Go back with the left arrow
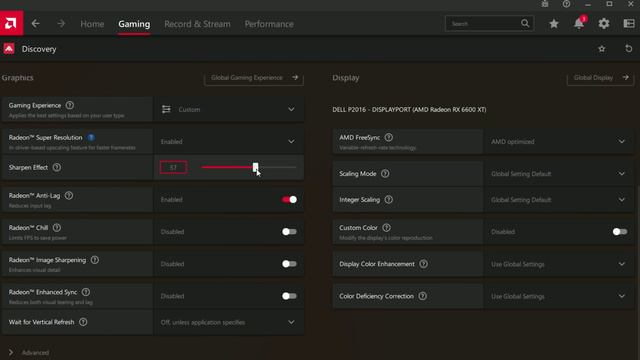 click(x=36, y=24)
